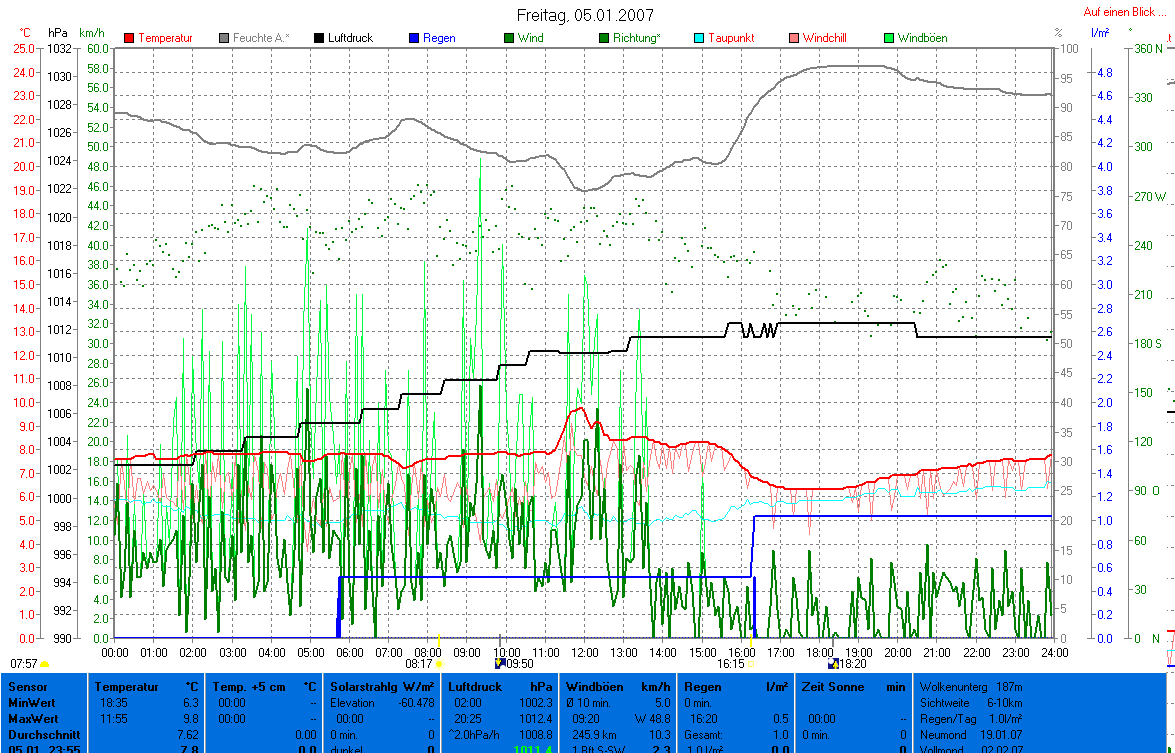Click the Regen l/m² panel header
This screenshot has width=1175, height=753.
(x=732, y=687)
